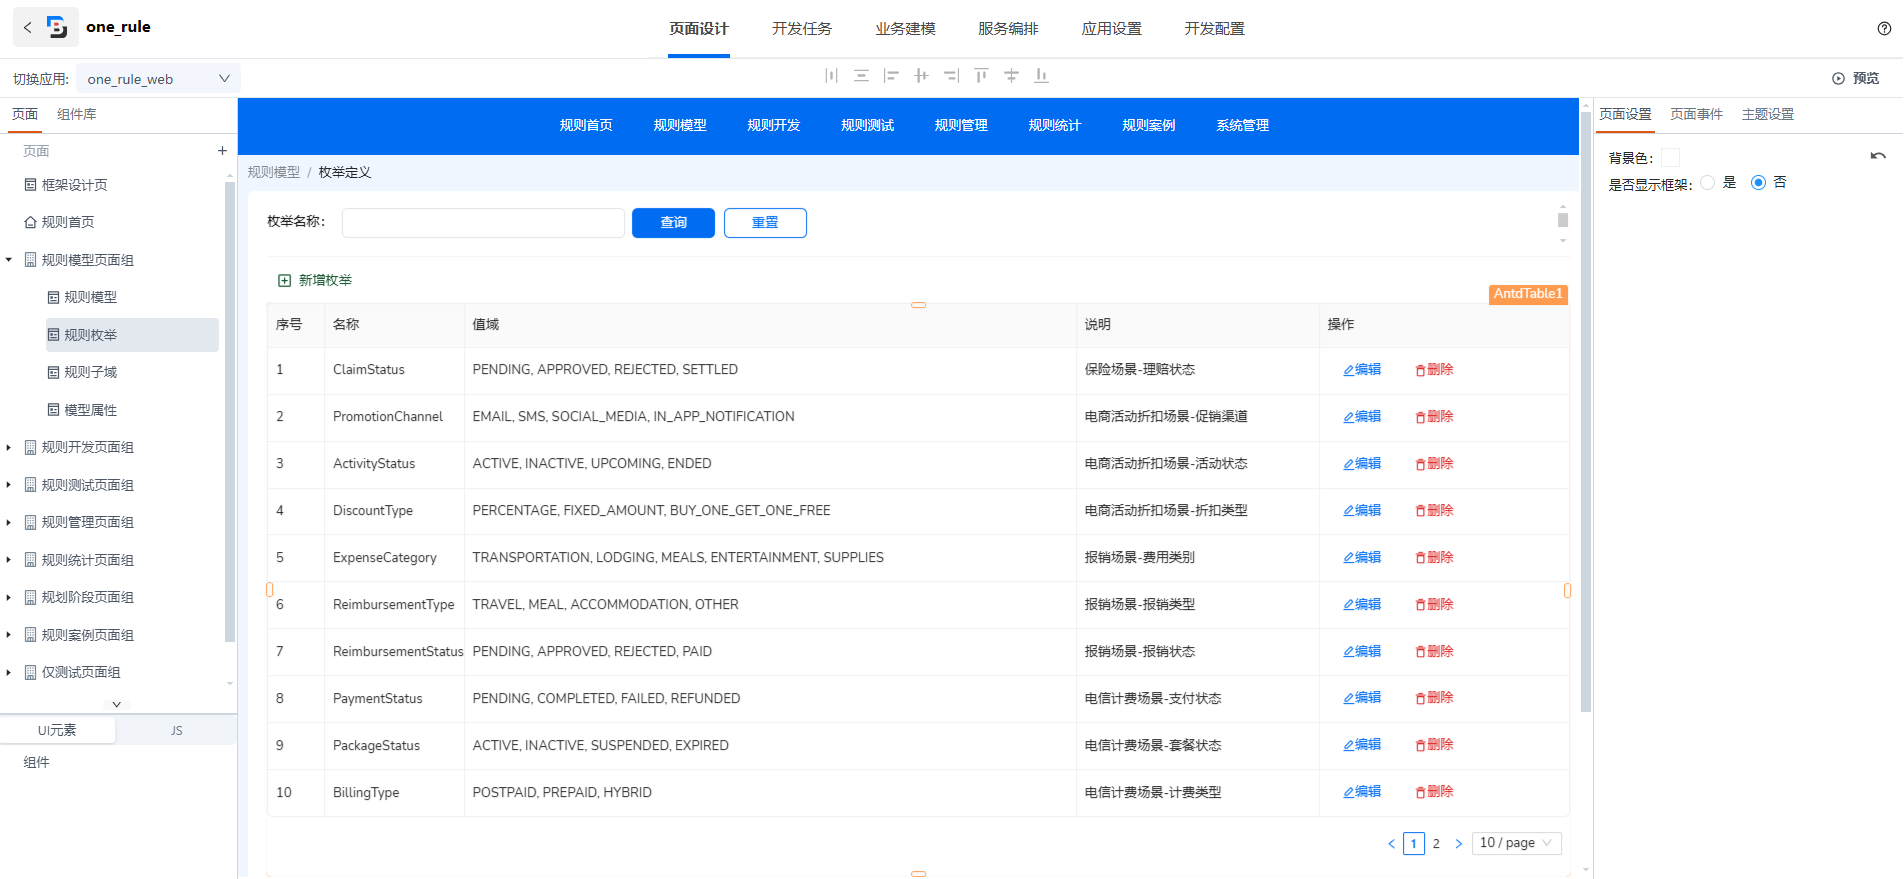Open the 服务编排 top tab

tap(1008, 29)
